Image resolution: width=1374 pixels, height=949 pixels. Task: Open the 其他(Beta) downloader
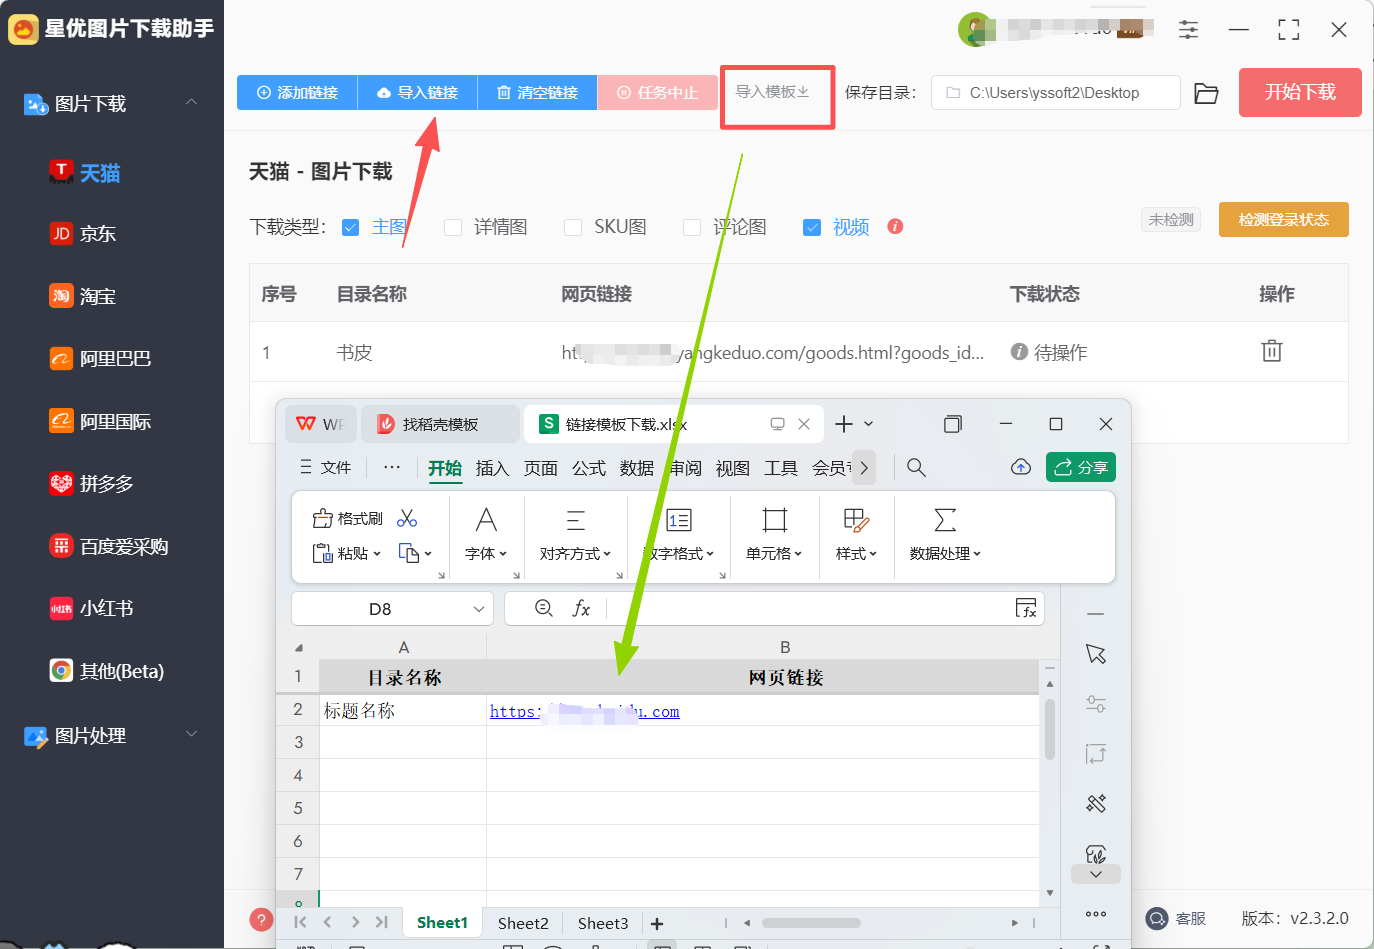point(107,671)
